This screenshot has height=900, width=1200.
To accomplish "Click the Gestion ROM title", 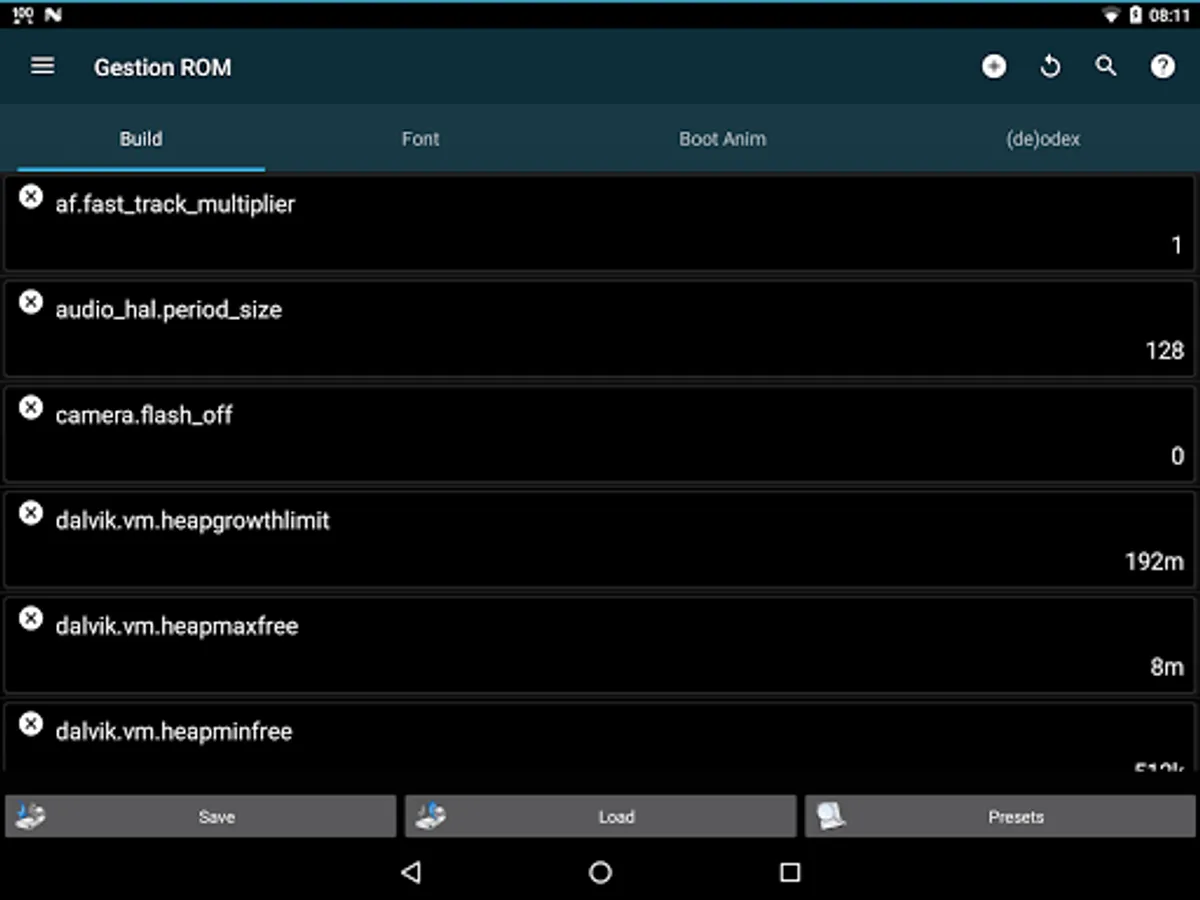I will click(163, 67).
